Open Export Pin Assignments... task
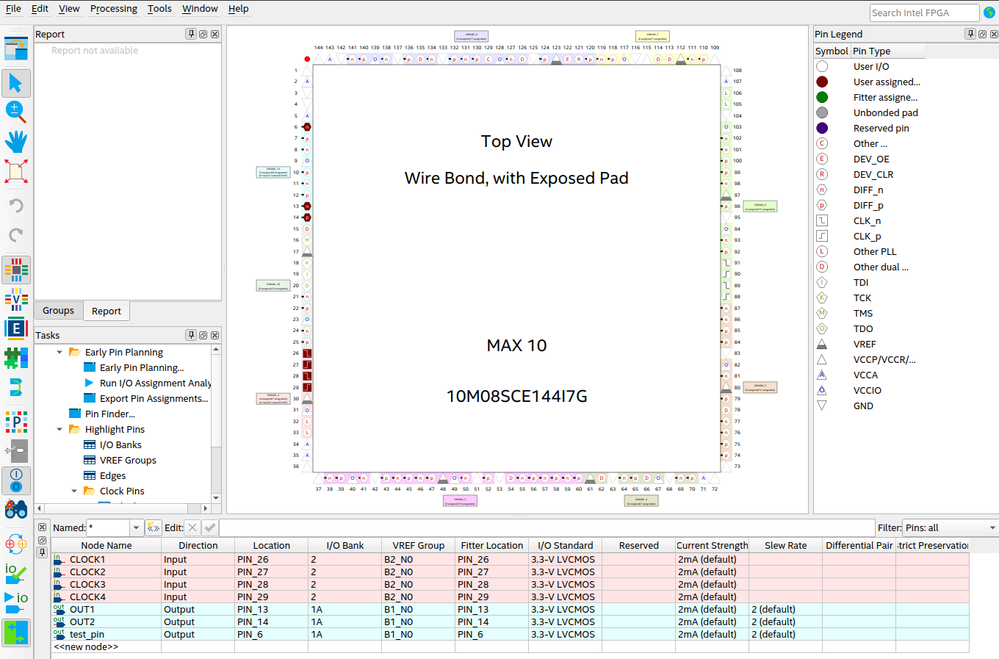 pyautogui.click(x=154, y=398)
